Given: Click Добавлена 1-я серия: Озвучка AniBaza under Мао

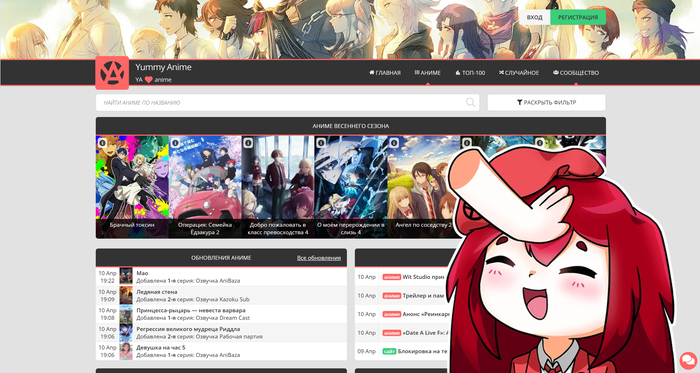Looking at the screenshot, I should (x=188, y=281).
